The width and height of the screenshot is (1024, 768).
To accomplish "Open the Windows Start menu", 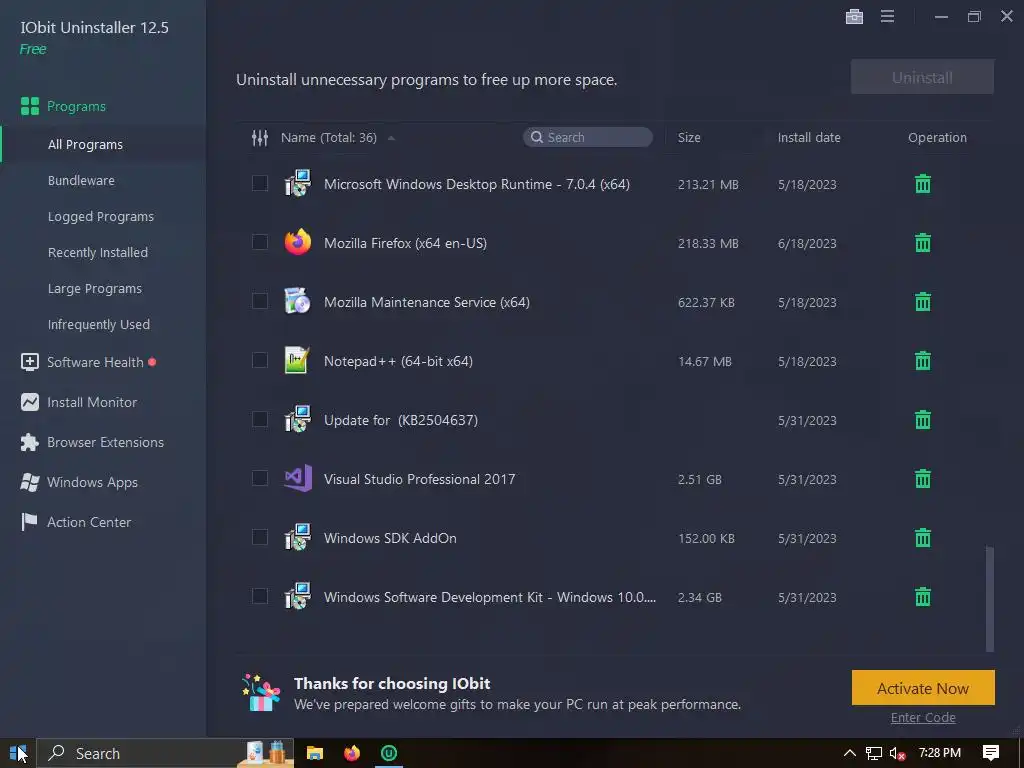I will point(18,753).
